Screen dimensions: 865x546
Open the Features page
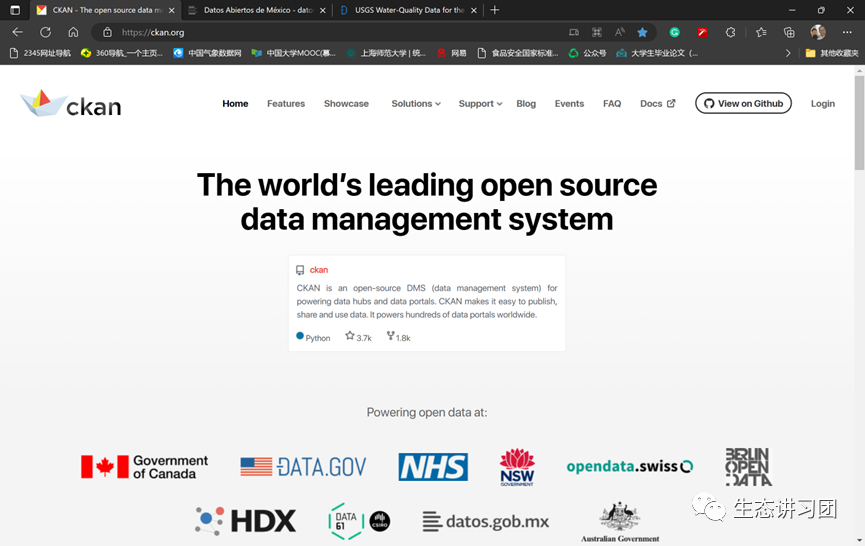pos(286,104)
